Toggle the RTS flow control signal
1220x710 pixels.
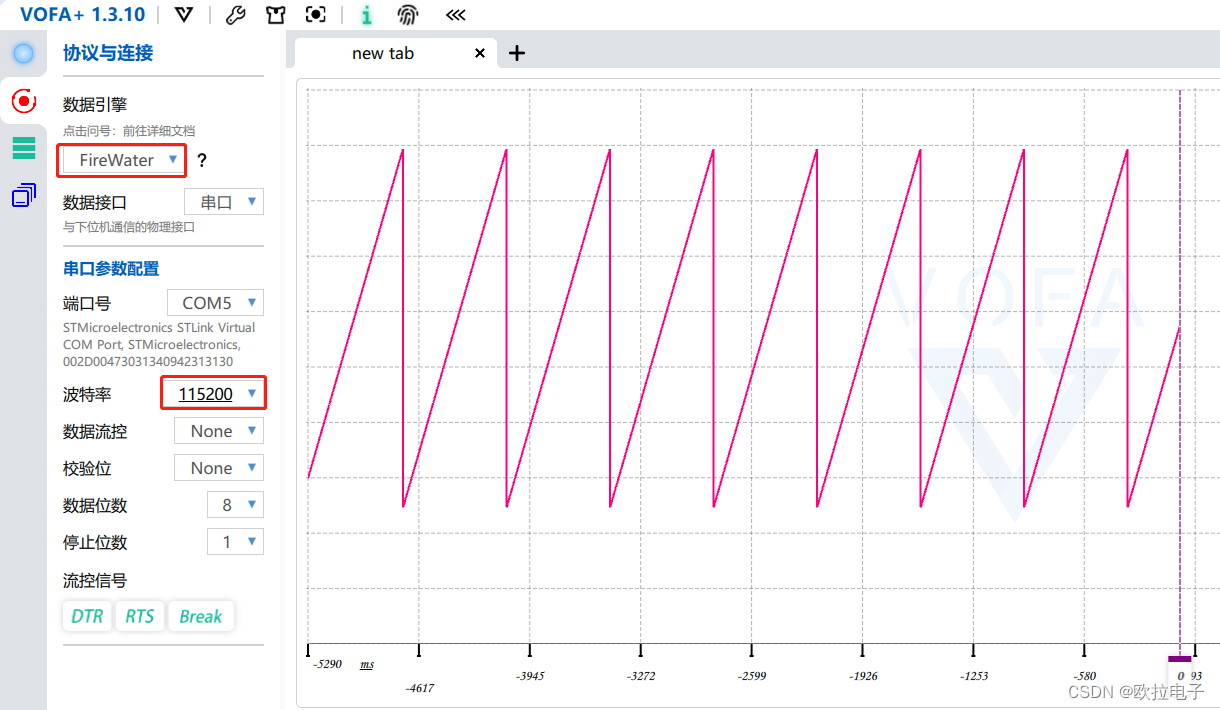coord(139,616)
